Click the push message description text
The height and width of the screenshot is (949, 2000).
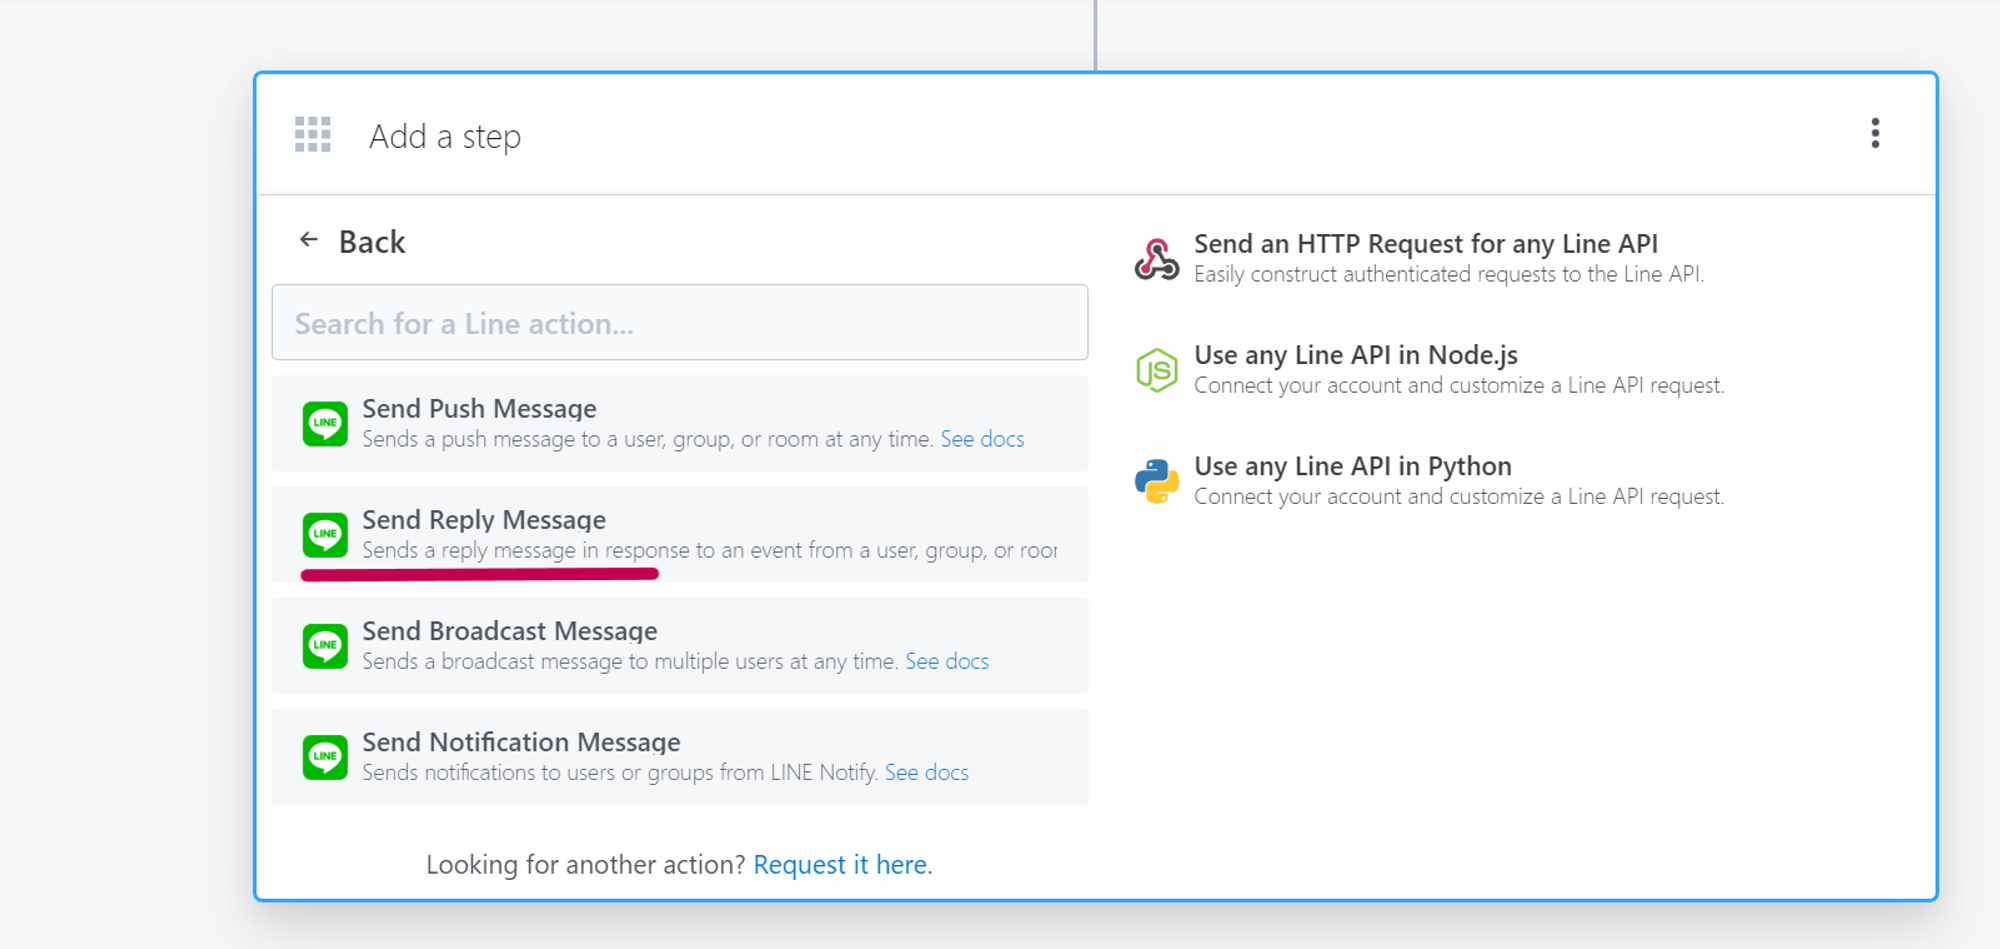click(648, 439)
